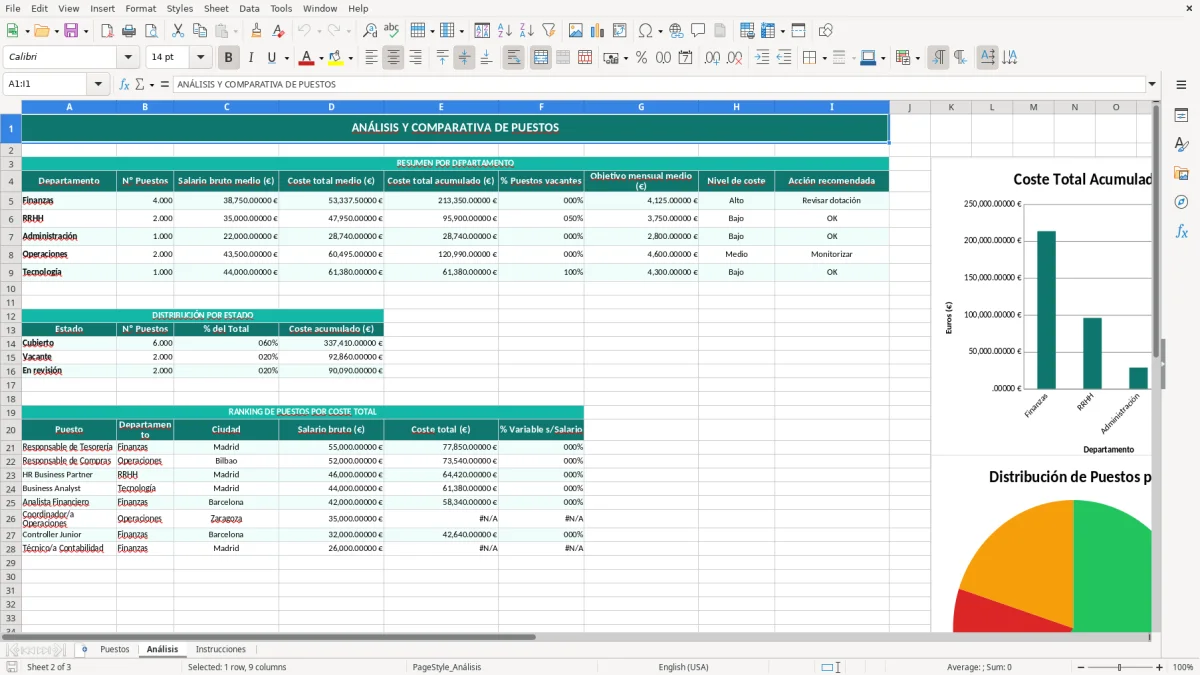Viewport: 1200px width, 675px height.
Task: Open the Data menu
Action: [249, 8]
